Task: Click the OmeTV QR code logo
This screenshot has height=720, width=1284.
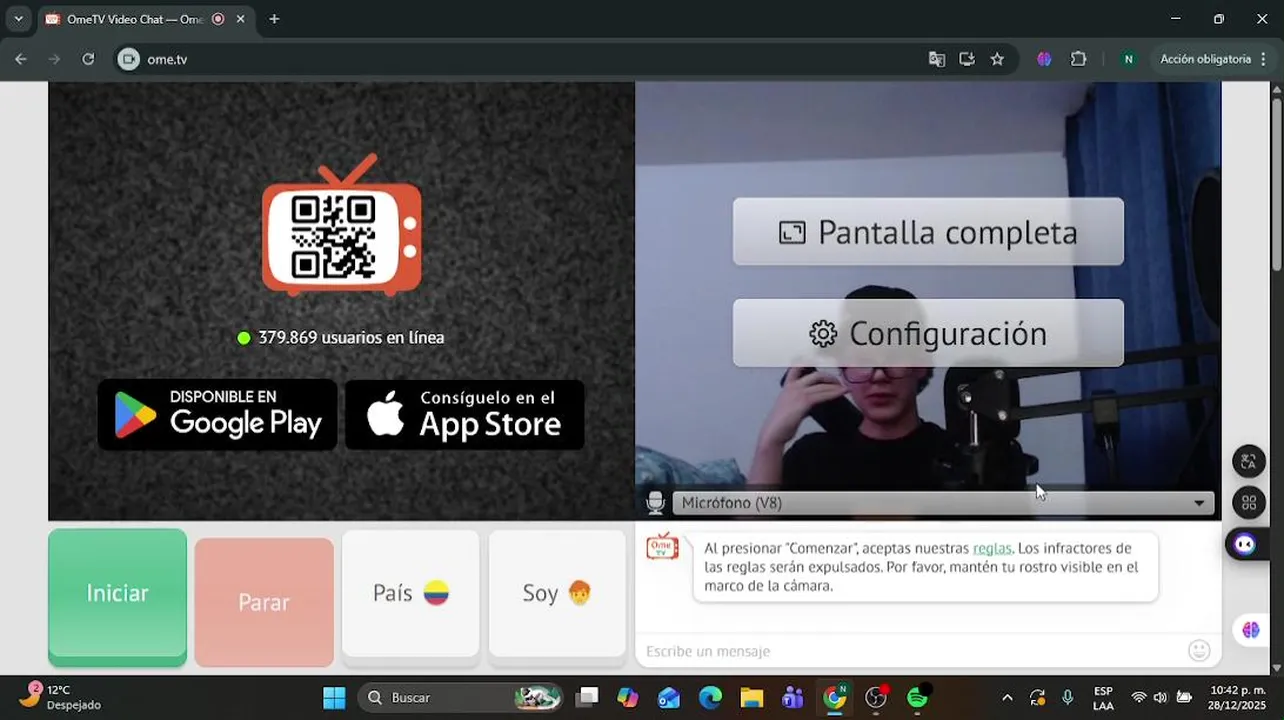Action: pyautogui.click(x=341, y=226)
